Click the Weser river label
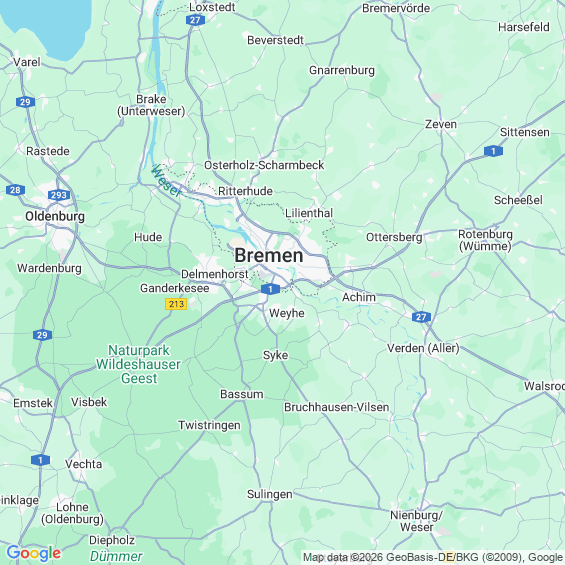The image size is (565, 565). point(166,181)
